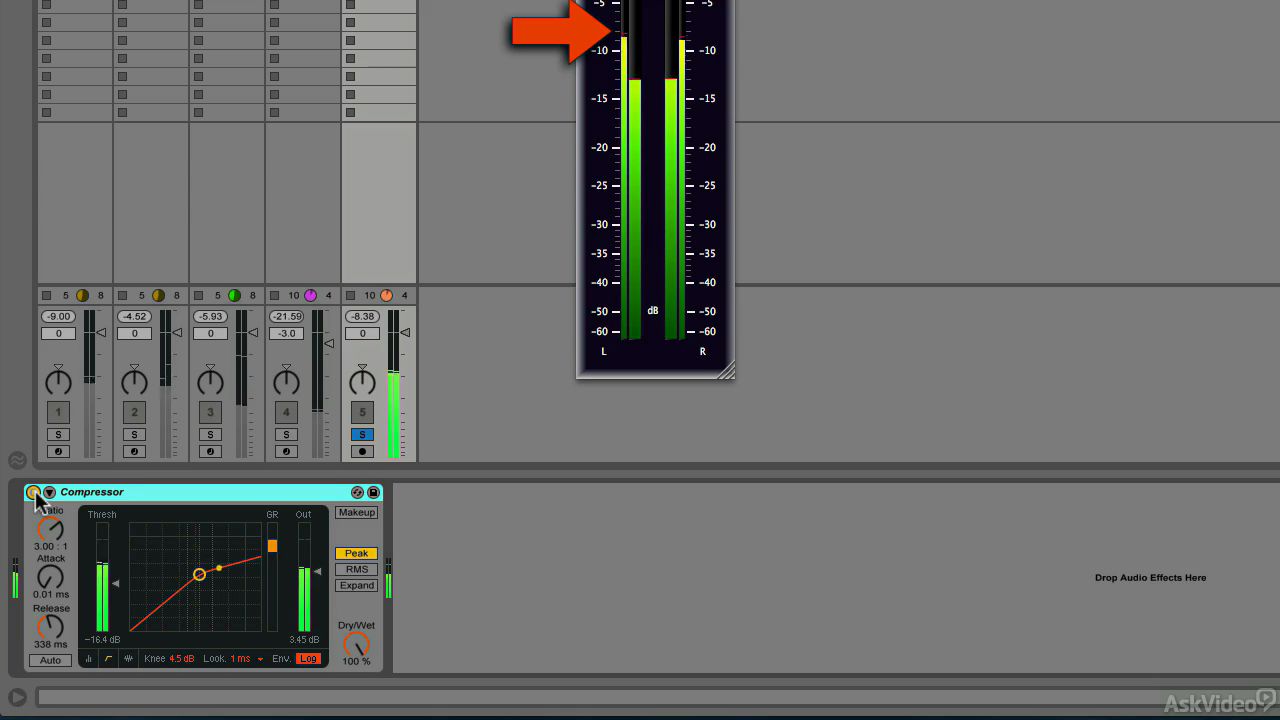Switch to the activity waveform view icon

click(128, 659)
